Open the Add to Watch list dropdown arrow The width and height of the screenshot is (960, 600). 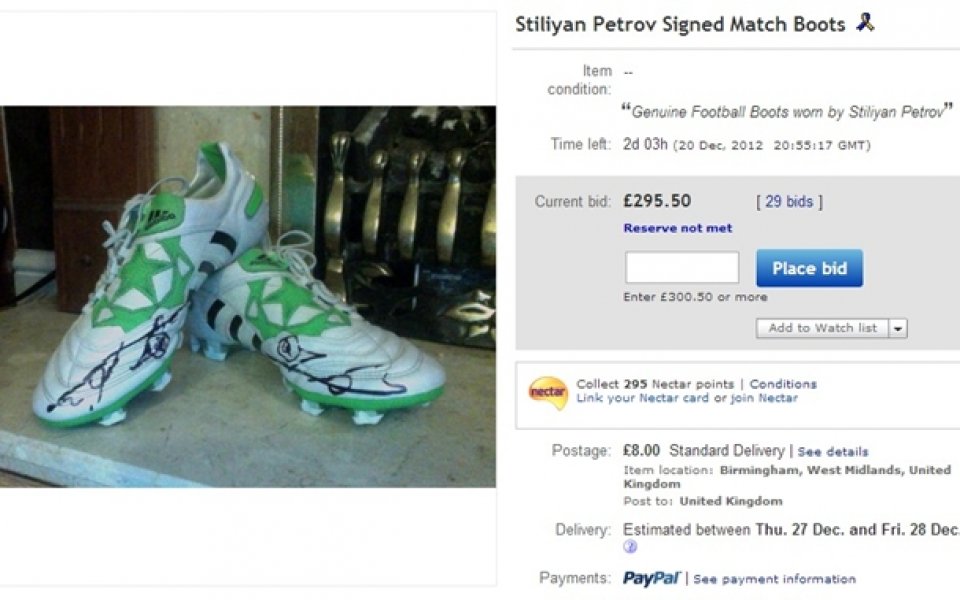point(897,328)
